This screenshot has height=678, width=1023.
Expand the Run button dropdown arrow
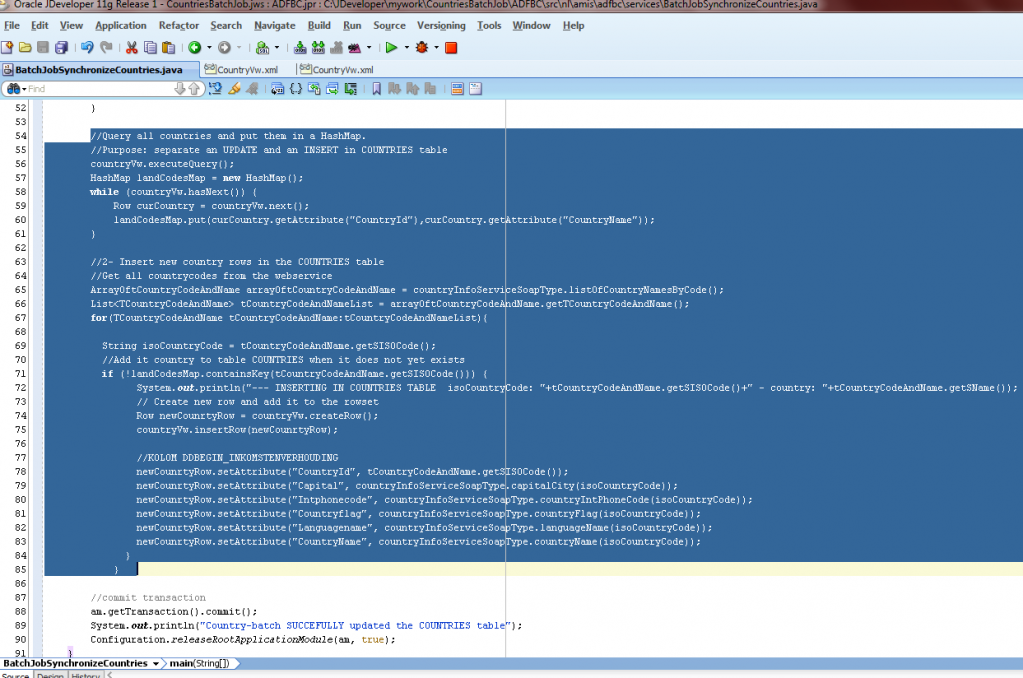[405, 47]
